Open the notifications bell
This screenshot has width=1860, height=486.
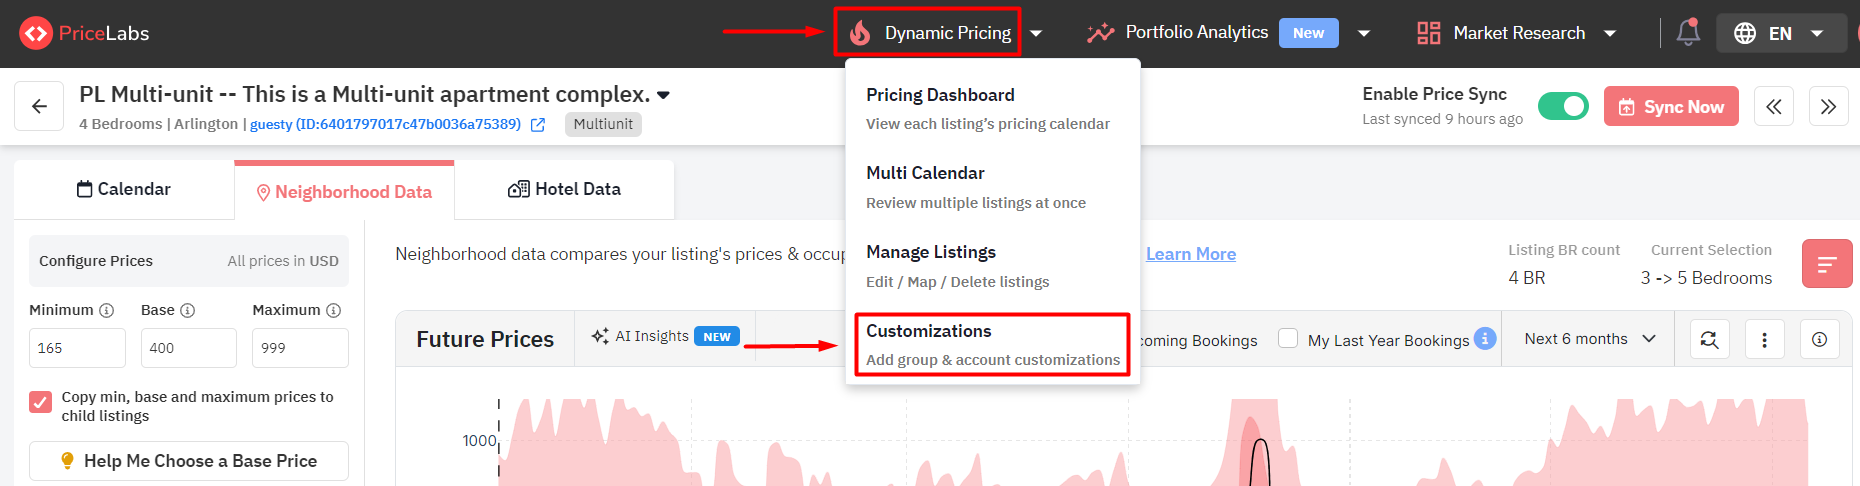pos(1688,32)
